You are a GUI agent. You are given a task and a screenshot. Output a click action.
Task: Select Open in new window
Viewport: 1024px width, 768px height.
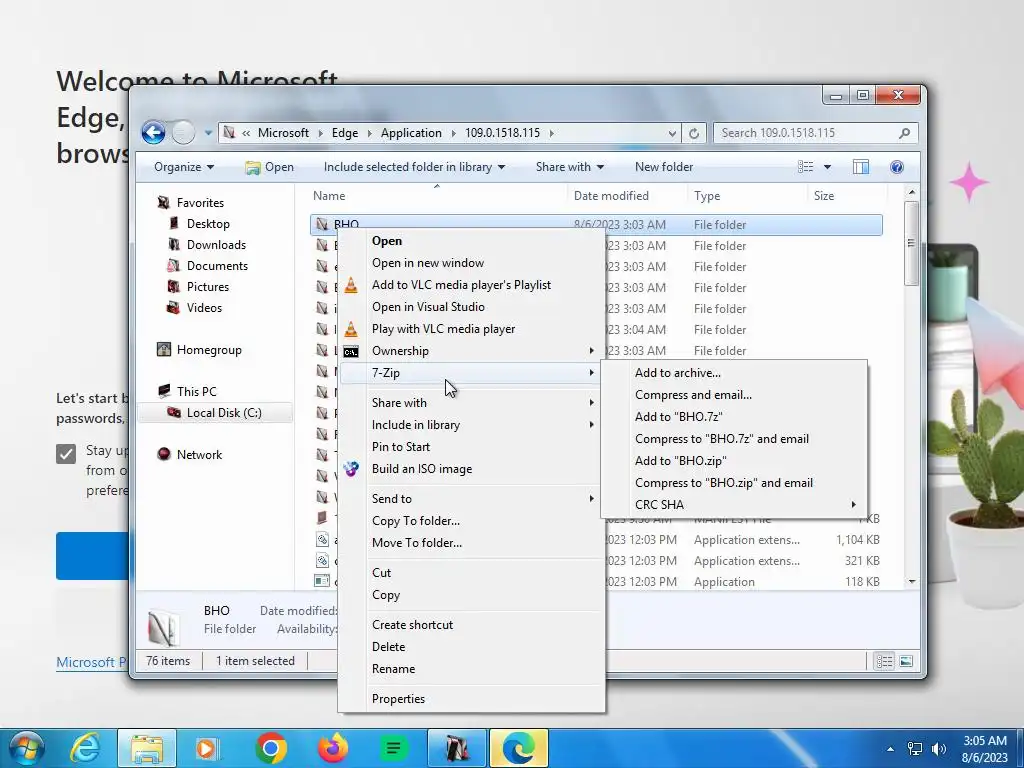pos(472,263)
